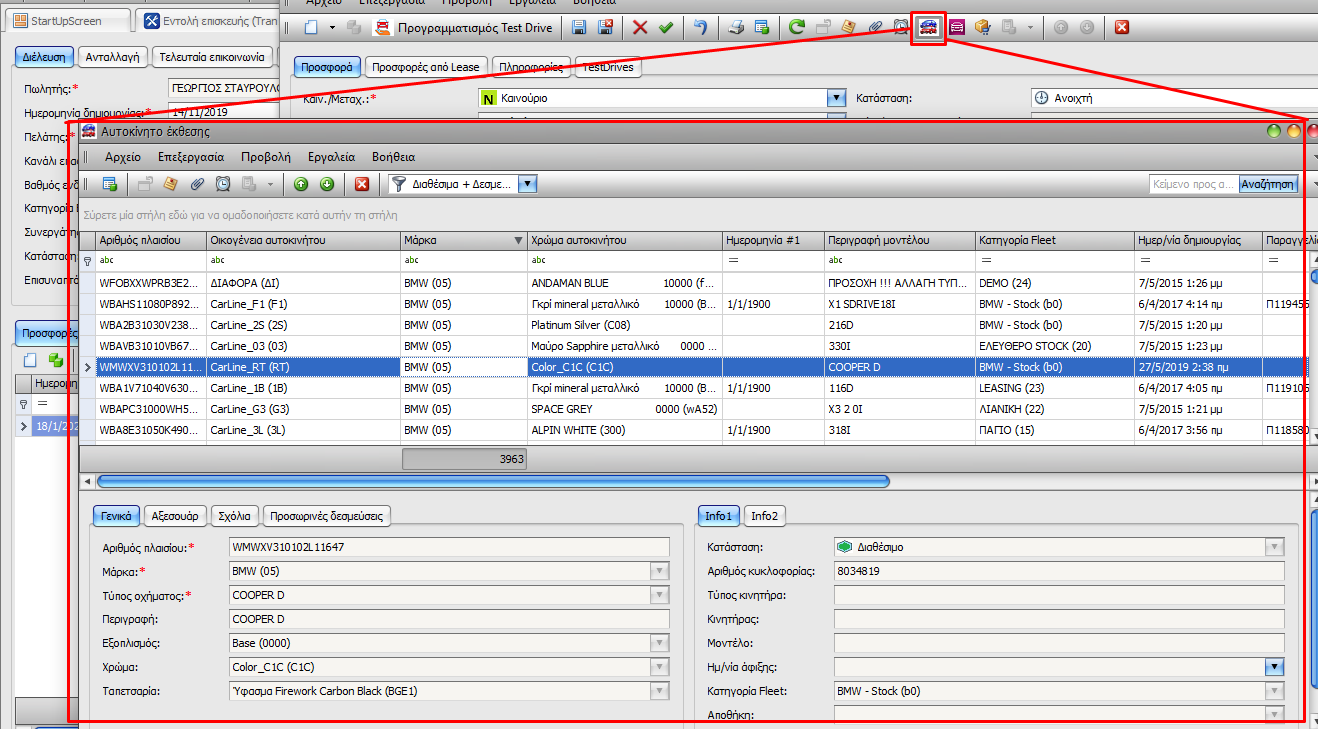
Task: Open the Κατάσταση Διαθέσιμο dropdown
Action: coord(1274,547)
